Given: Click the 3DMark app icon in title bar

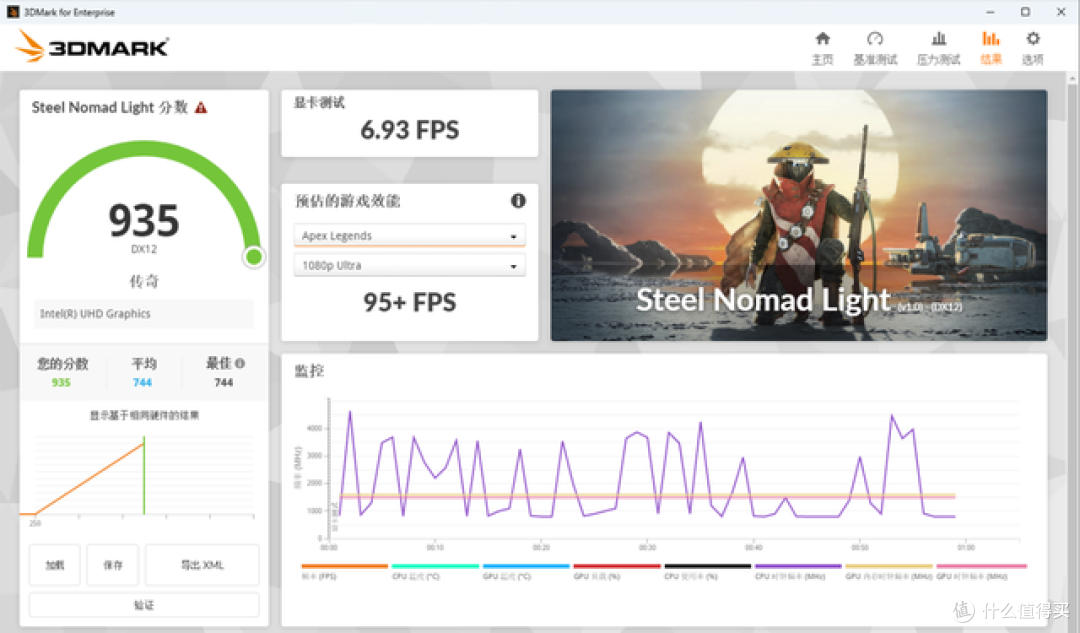Looking at the screenshot, I should (12, 12).
